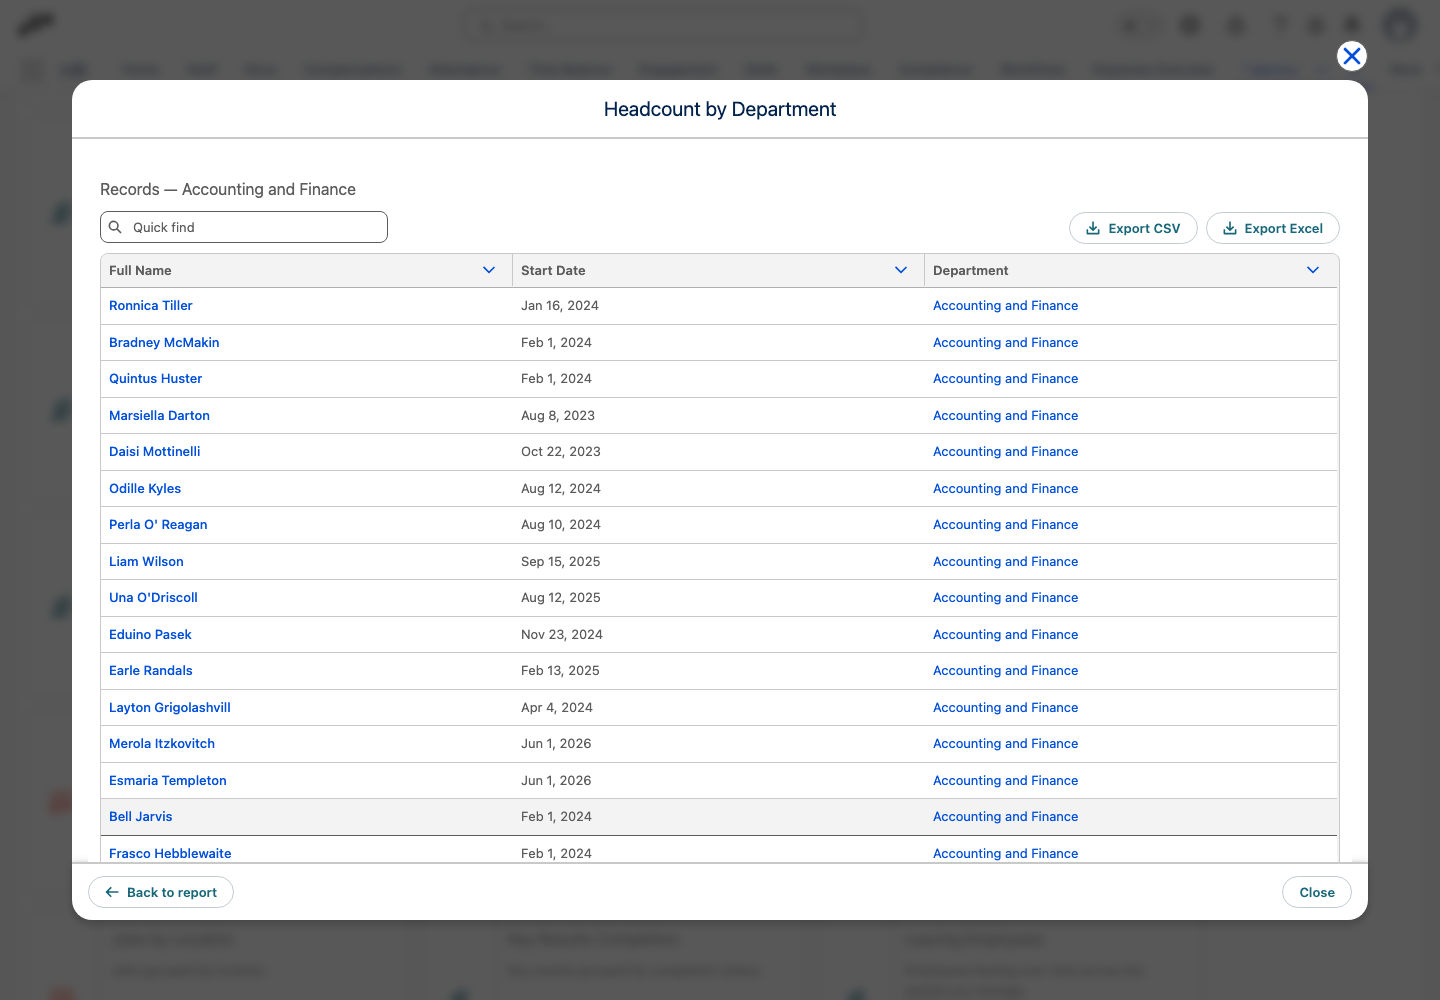Open Quintus Huster's profile link
The height and width of the screenshot is (1000, 1440).
[156, 379]
